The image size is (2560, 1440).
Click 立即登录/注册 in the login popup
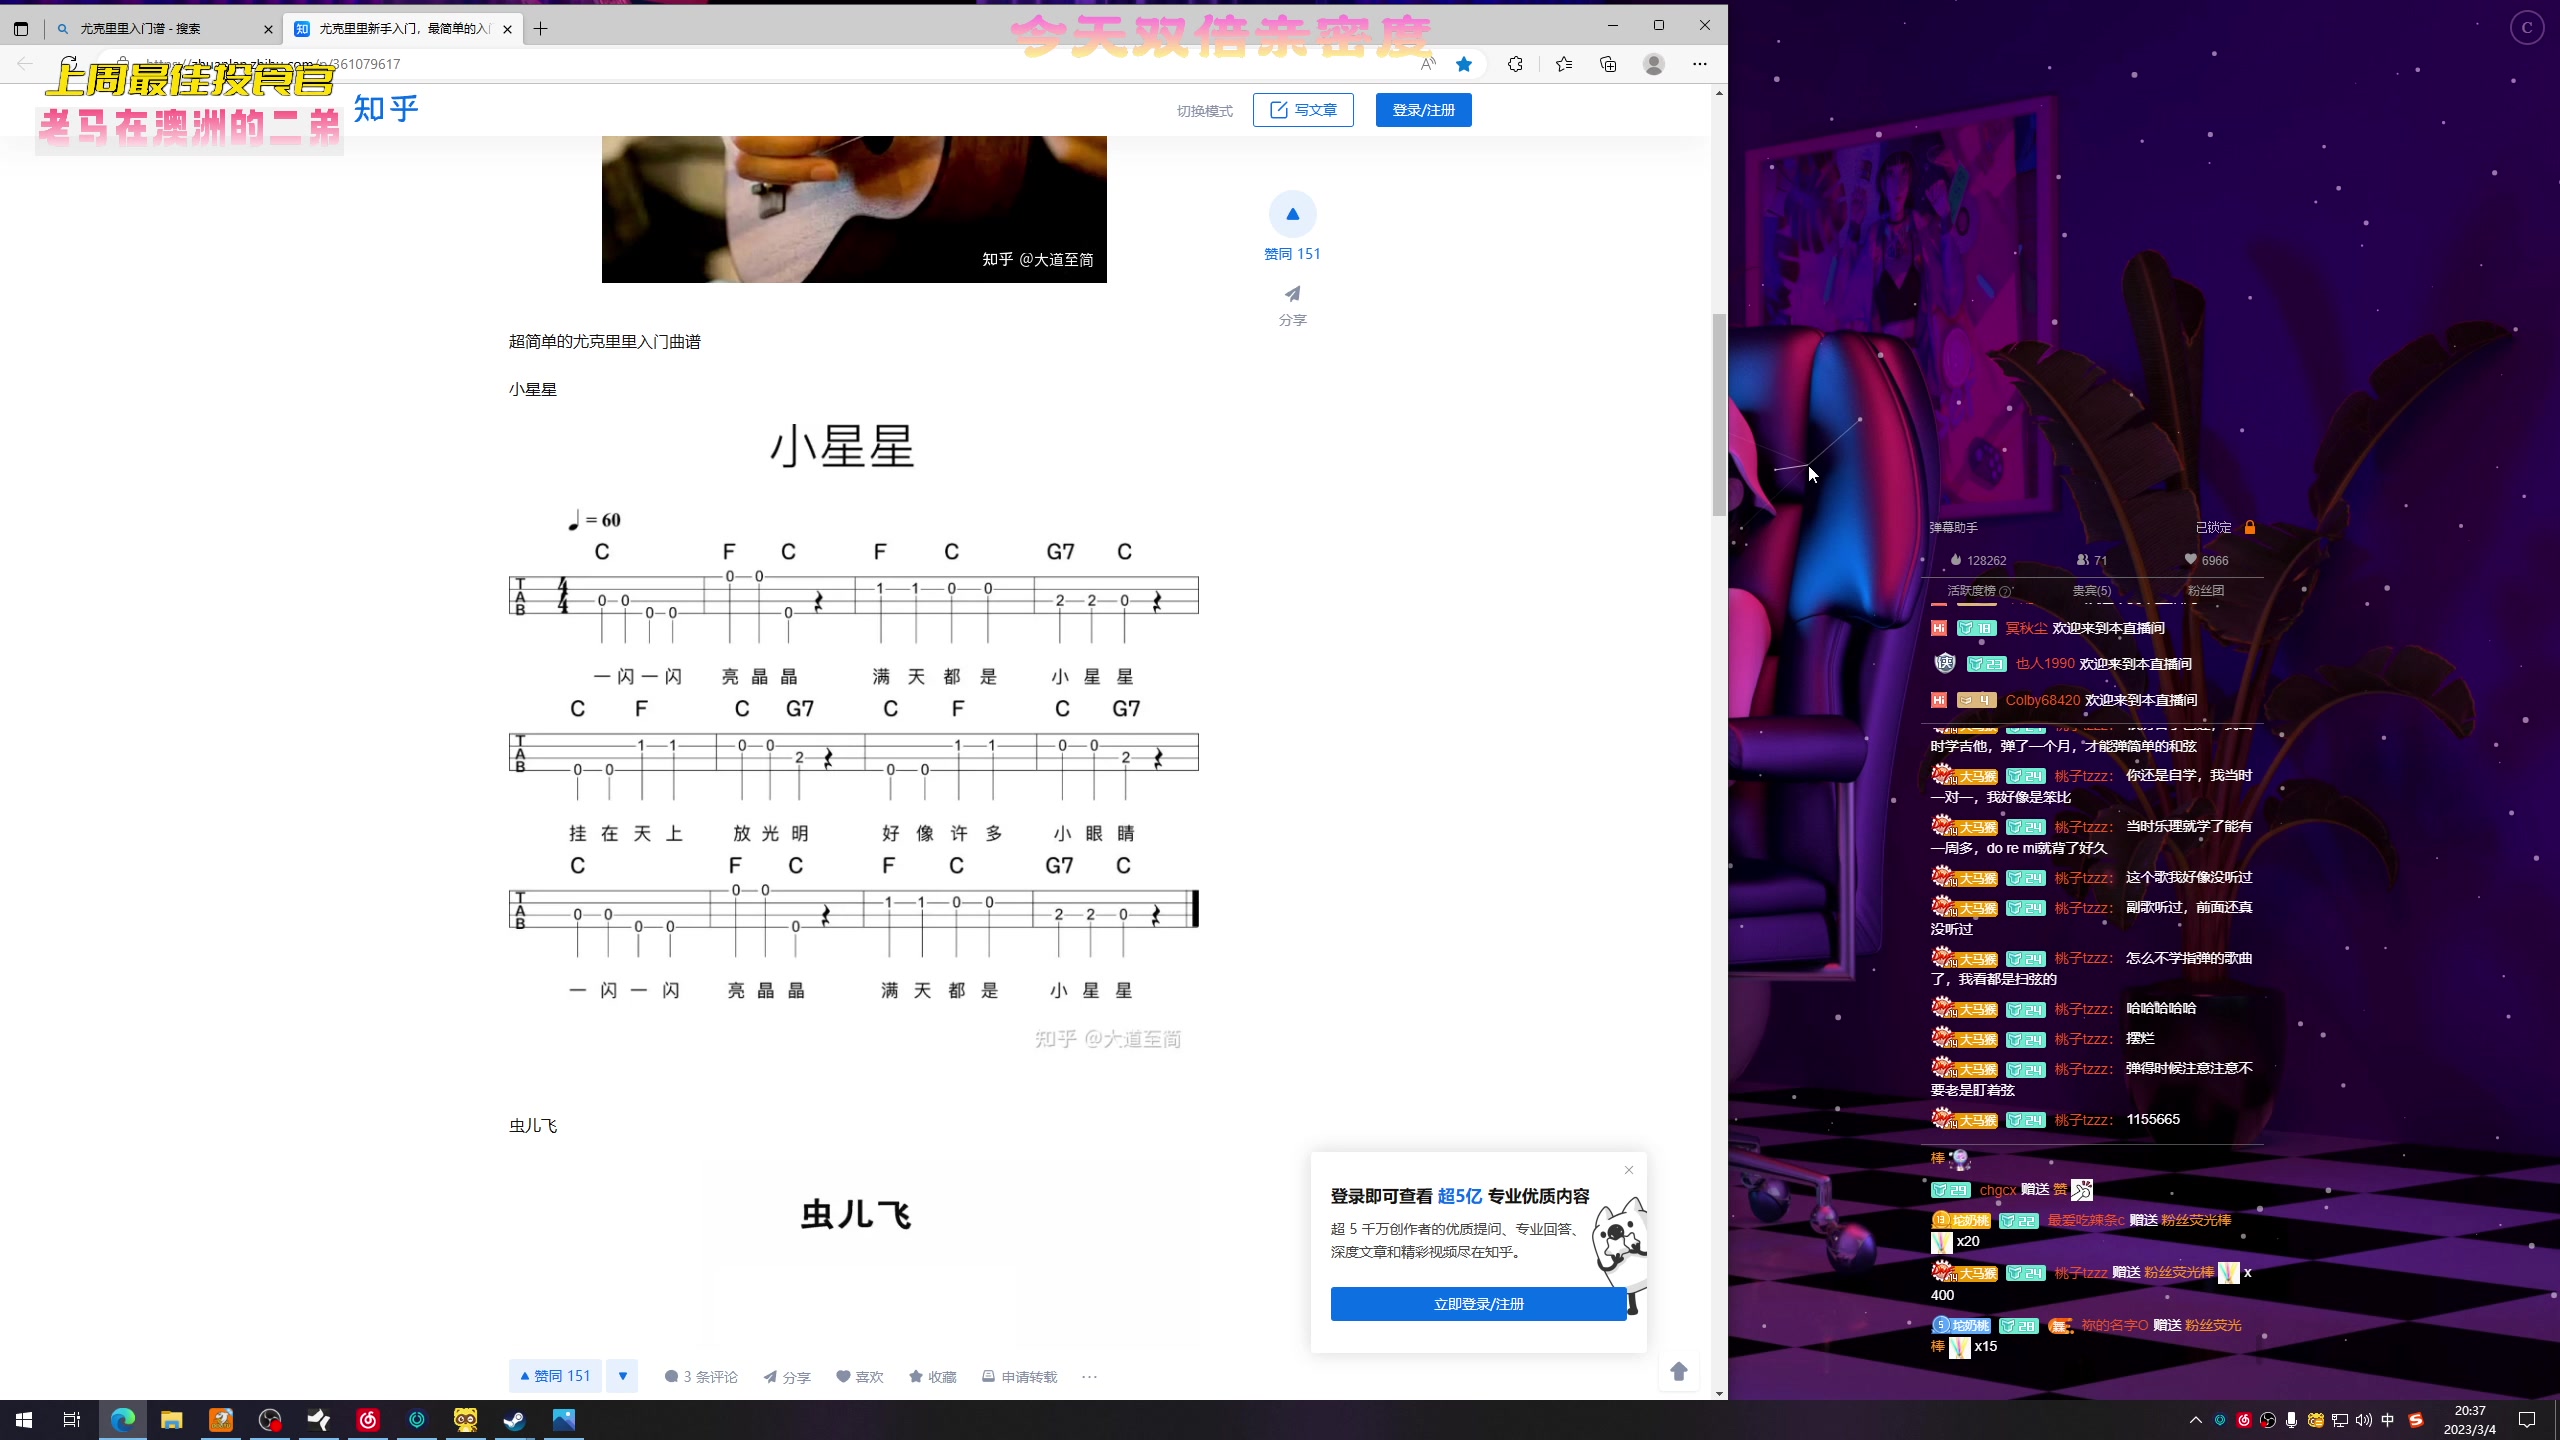pos(1478,1303)
